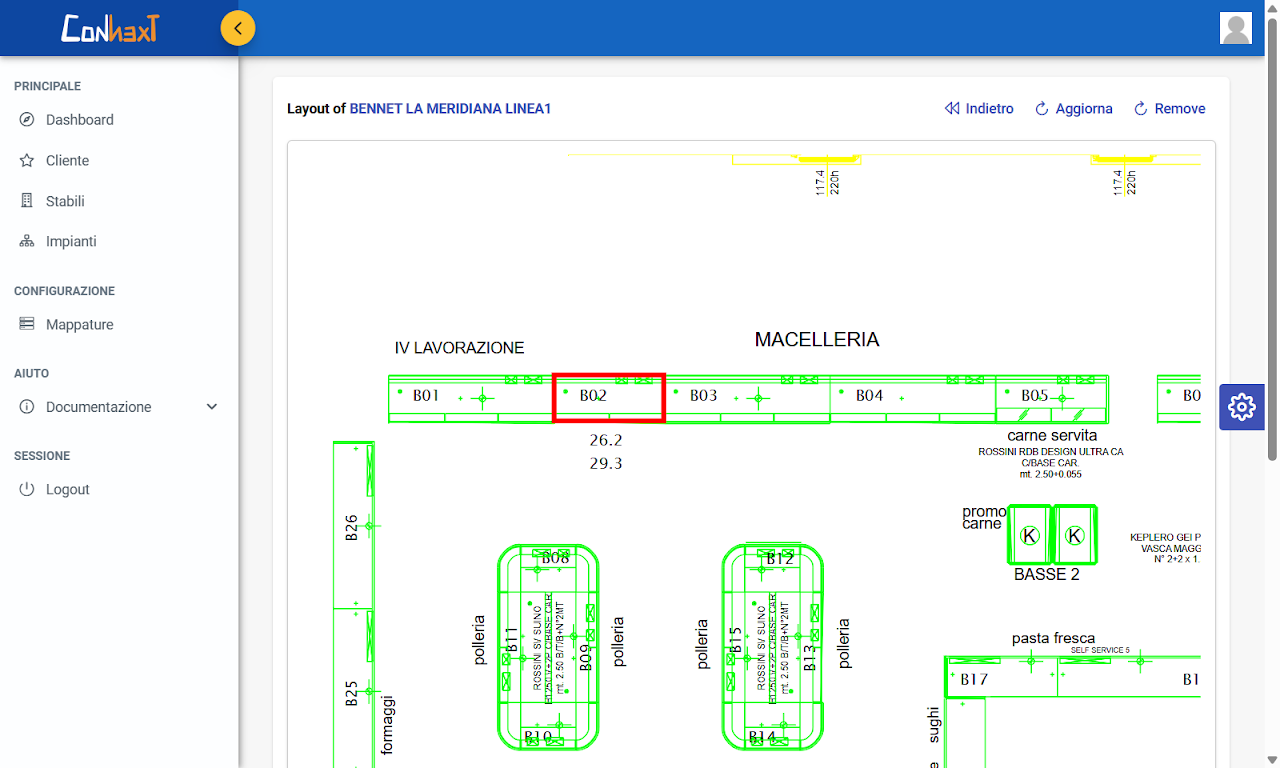This screenshot has width=1280, height=768.
Task: Click the Stabili building icon
Action: [27, 201]
